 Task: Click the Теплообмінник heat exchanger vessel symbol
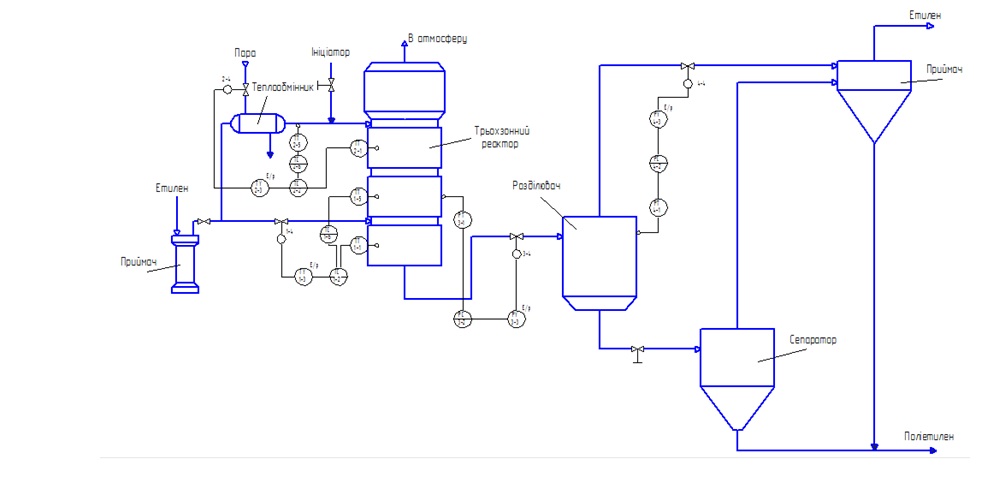(257, 124)
